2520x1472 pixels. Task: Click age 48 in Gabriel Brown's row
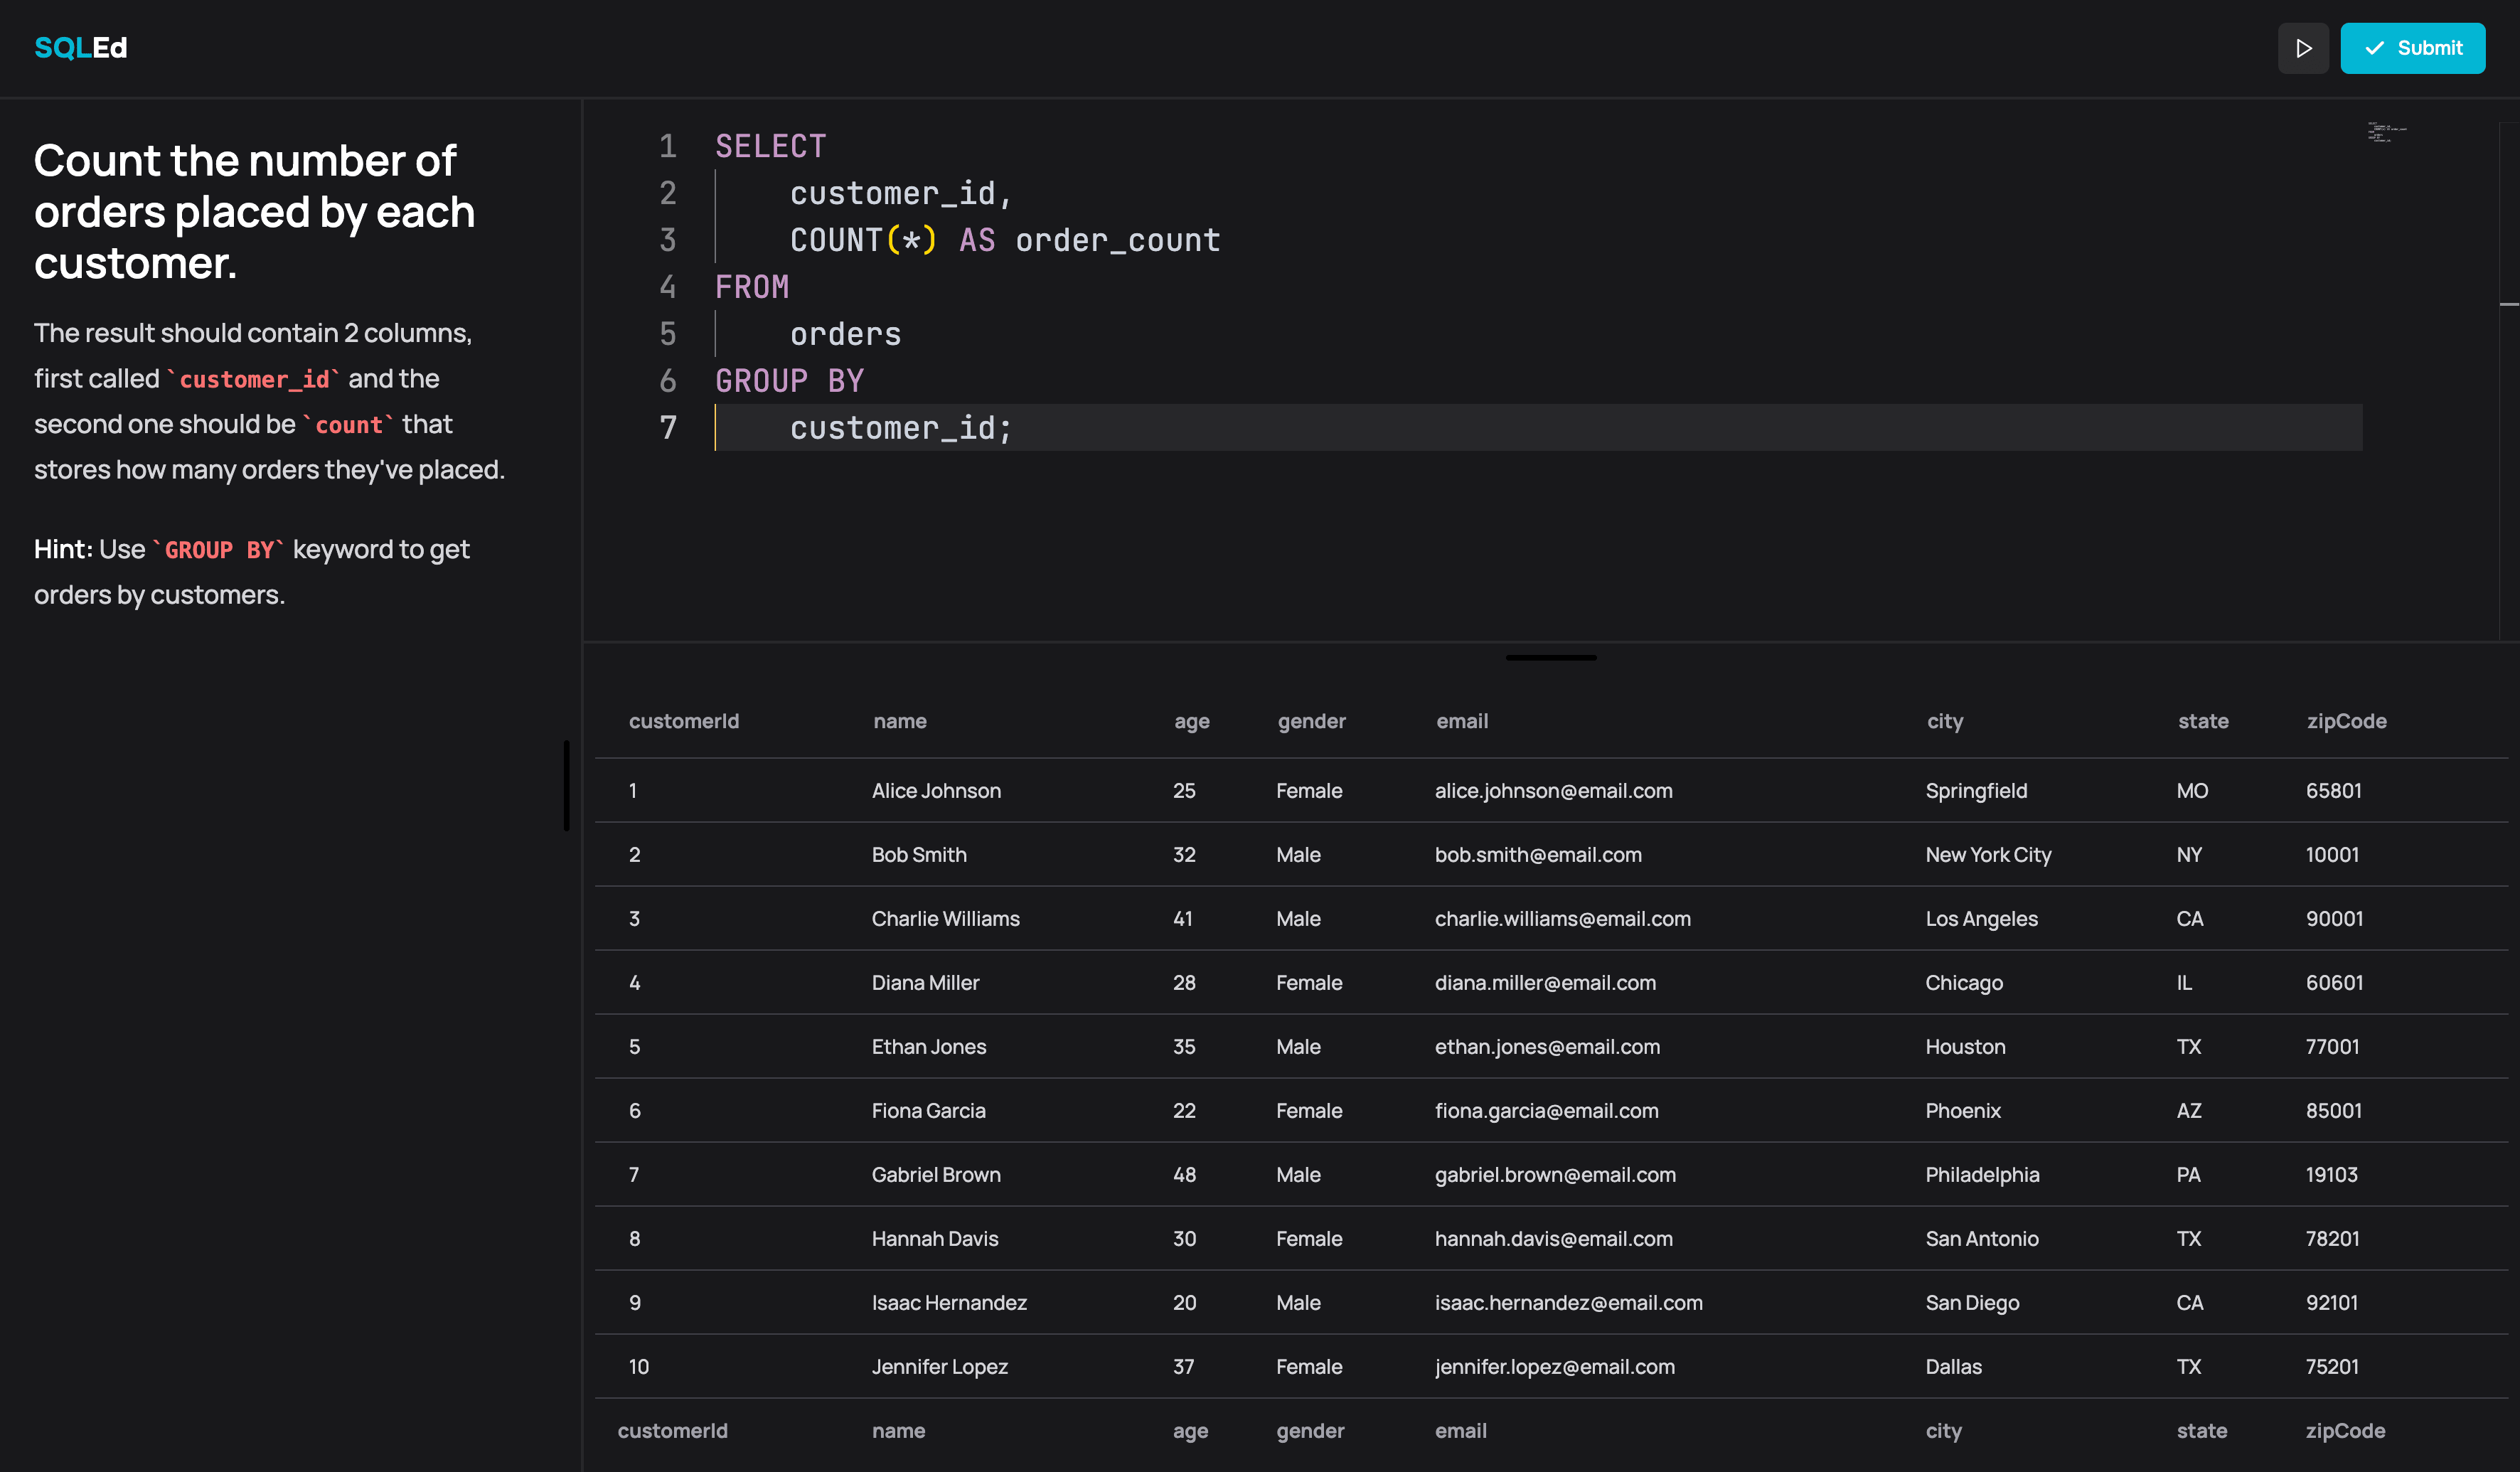(1184, 1175)
